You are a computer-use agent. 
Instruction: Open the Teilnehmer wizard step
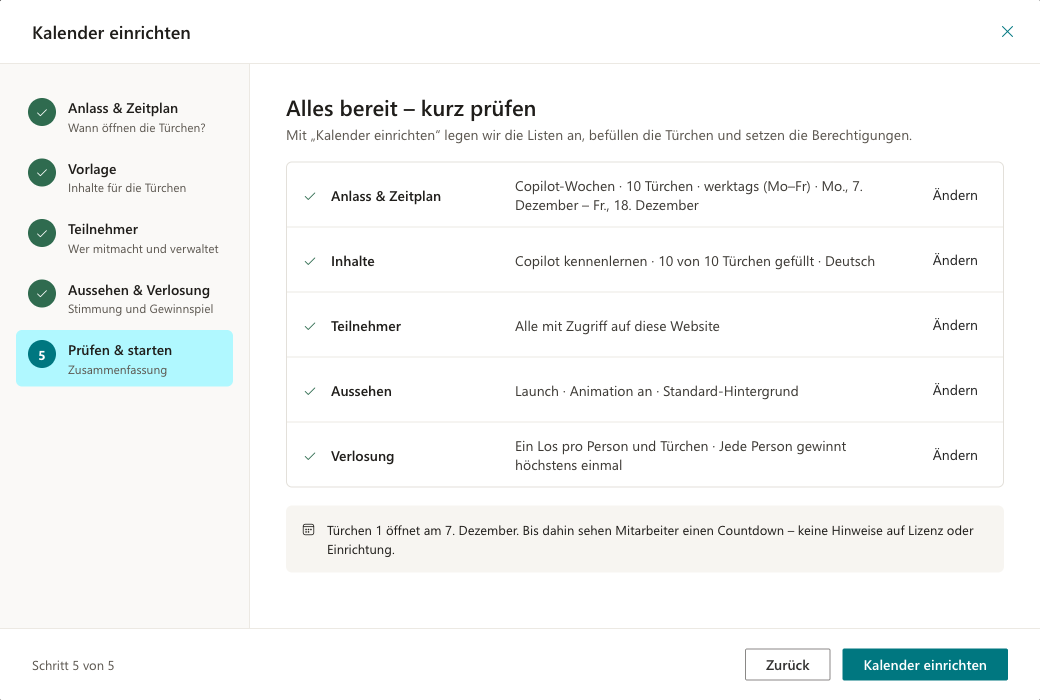pos(125,238)
